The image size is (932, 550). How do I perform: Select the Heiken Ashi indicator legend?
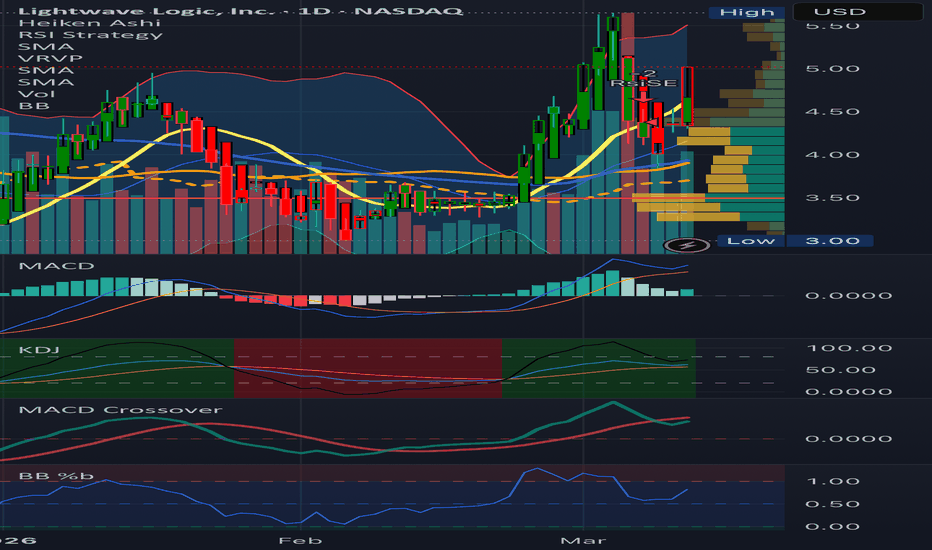90,23
